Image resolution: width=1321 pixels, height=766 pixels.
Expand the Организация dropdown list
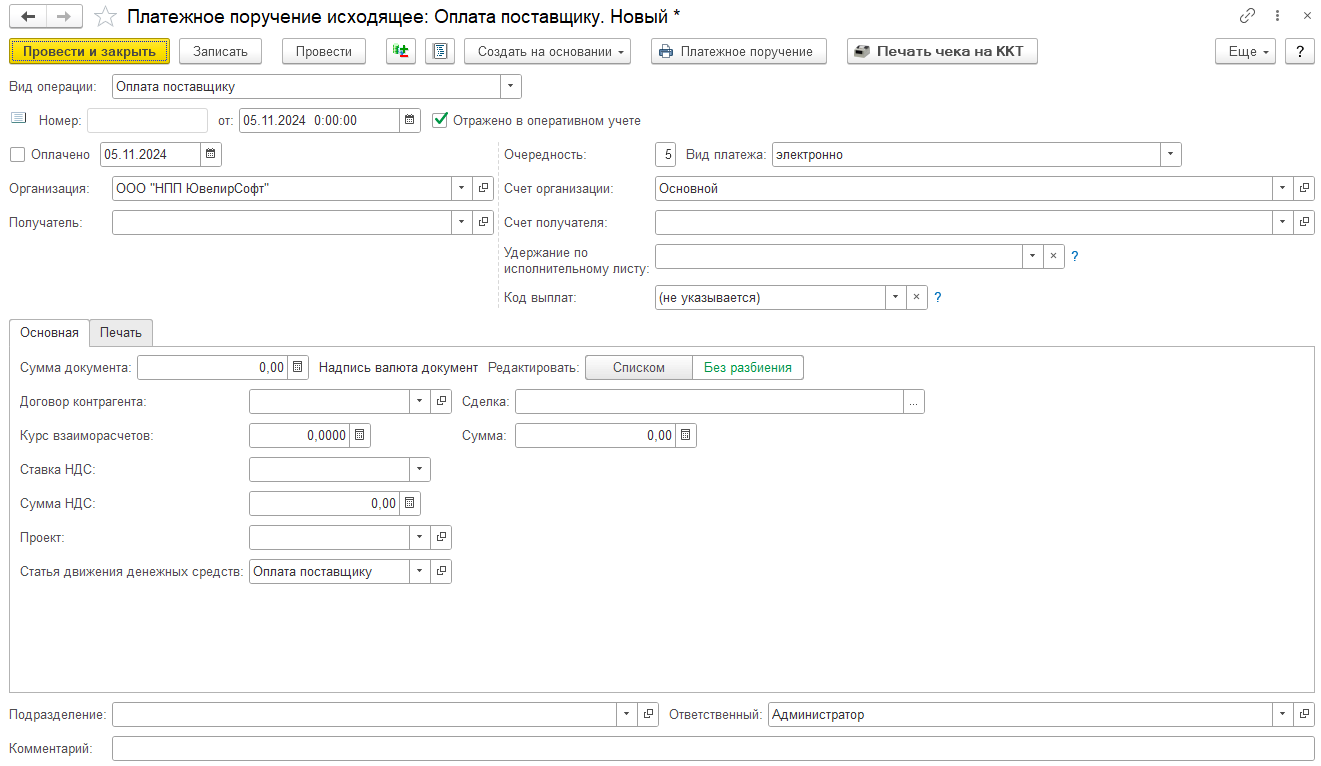(x=462, y=188)
